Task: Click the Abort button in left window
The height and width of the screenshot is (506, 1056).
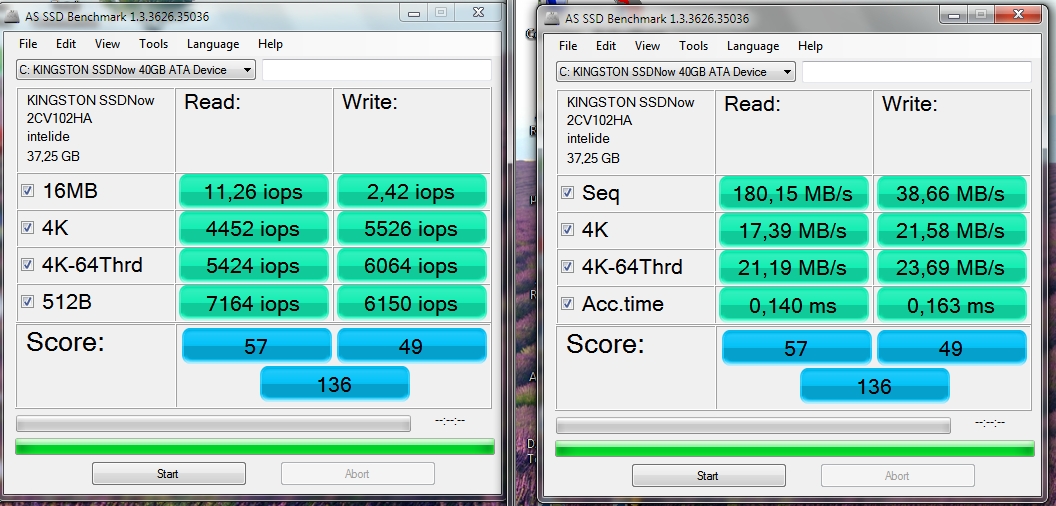Action: pos(358,474)
